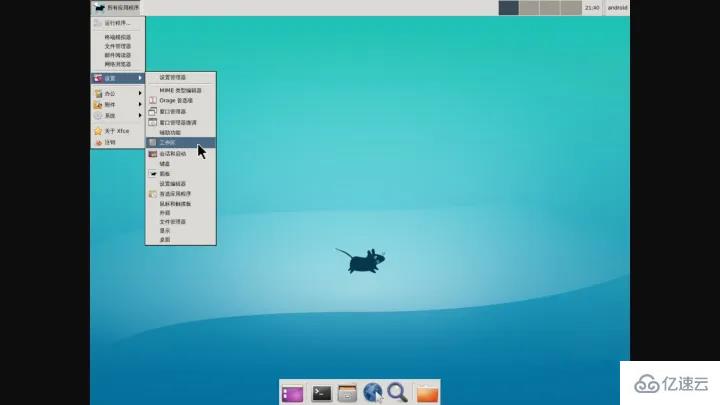Open Orage 首选项 from settings submenu
Viewport: 720px width, 405px height.
coord(178,100)
